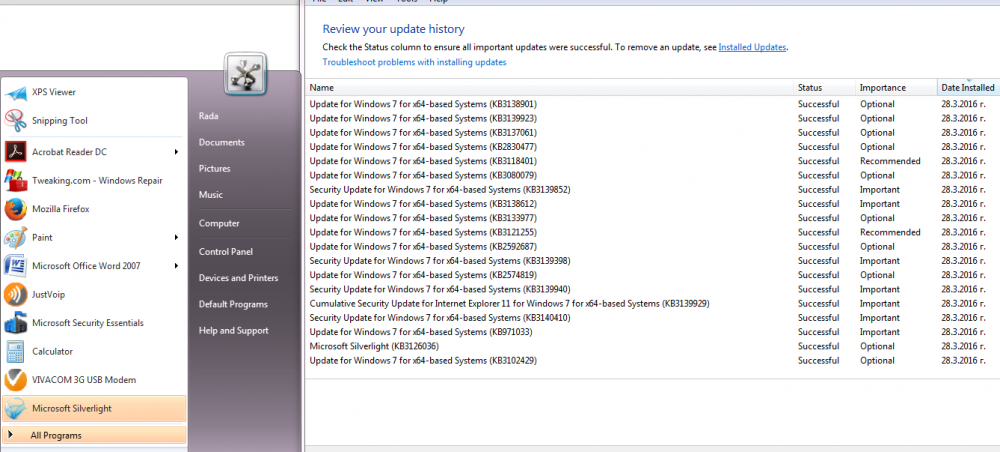Click Recommended importance for KB3118401
The image size is (1000, 452).
[890, 161]
